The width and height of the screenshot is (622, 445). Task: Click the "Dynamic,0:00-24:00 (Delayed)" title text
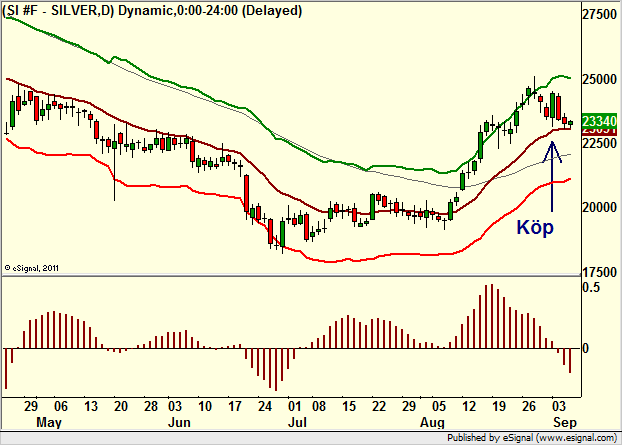tap(210, 10)
